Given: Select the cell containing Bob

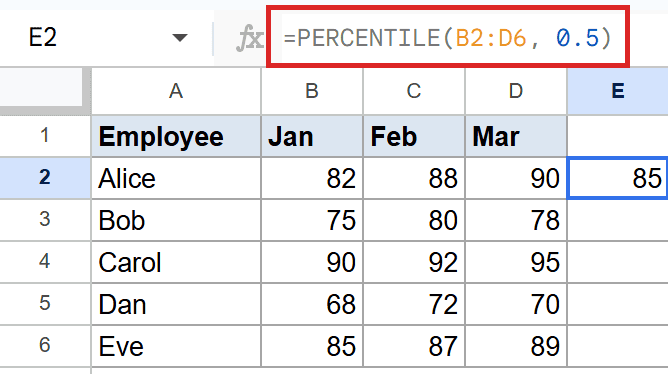Looking at the screenshot, I should pos(176,220).
